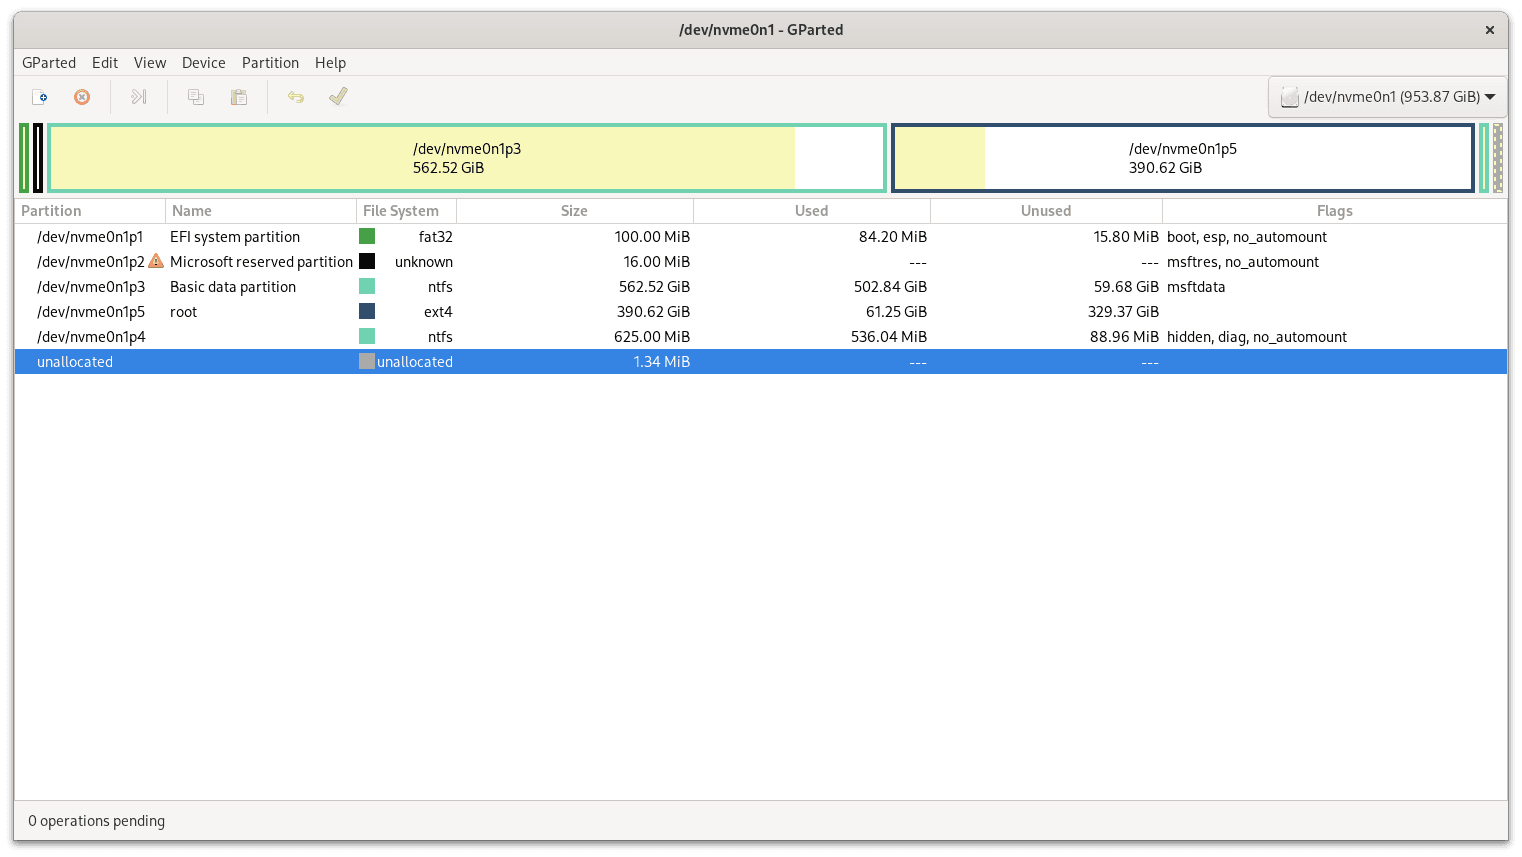Screen dimensions: 1522x857
Task: Click the Apply all operations checkmark icon
Action: tap(338, 97)
